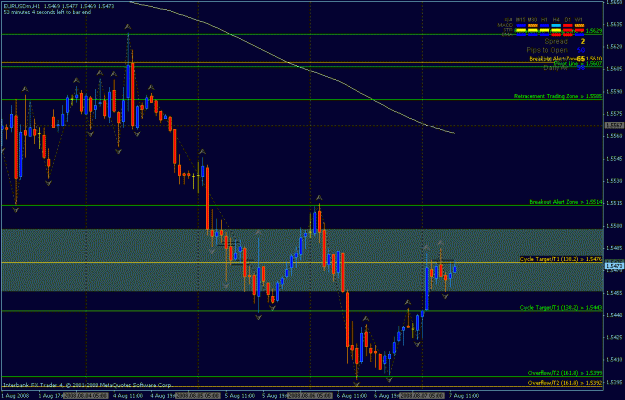Click the '6 Aug 11:00' time axis label
The height and width of the screenshot is (400, 625).
(352, 396)
